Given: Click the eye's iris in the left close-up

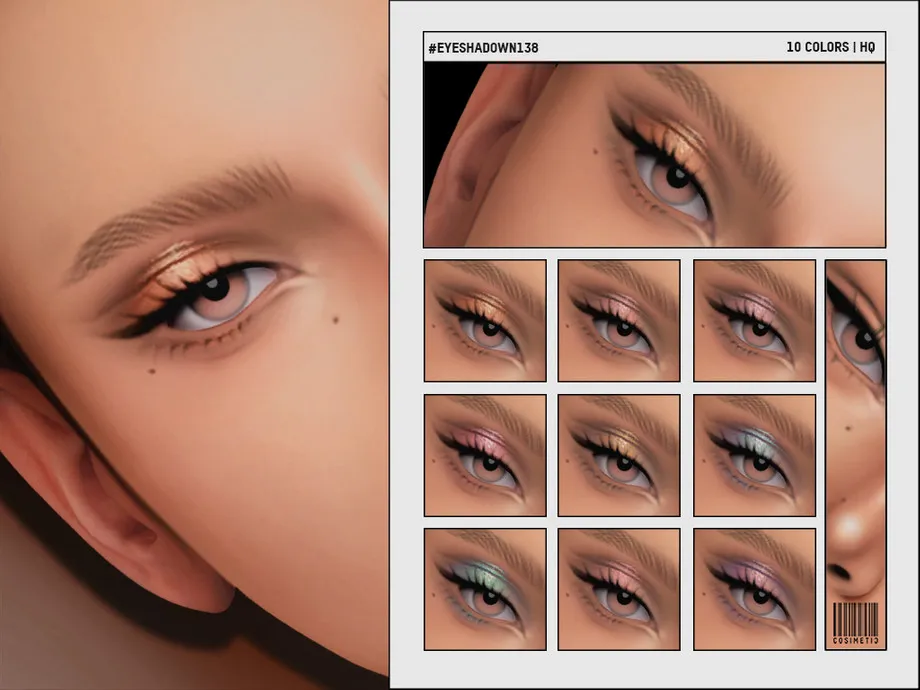Looking at the screenshot, I should tap(215, 292).
